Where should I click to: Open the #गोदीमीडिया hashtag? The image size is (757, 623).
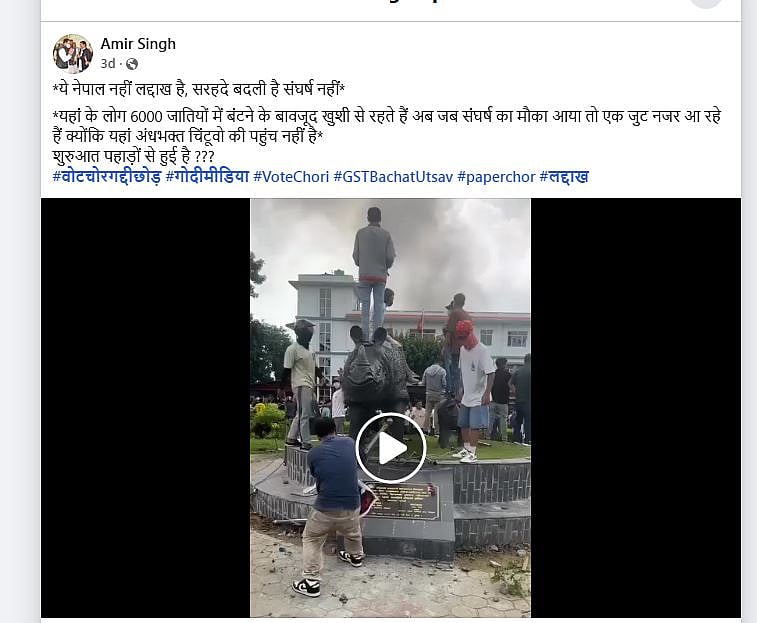[x=207, y=177]
